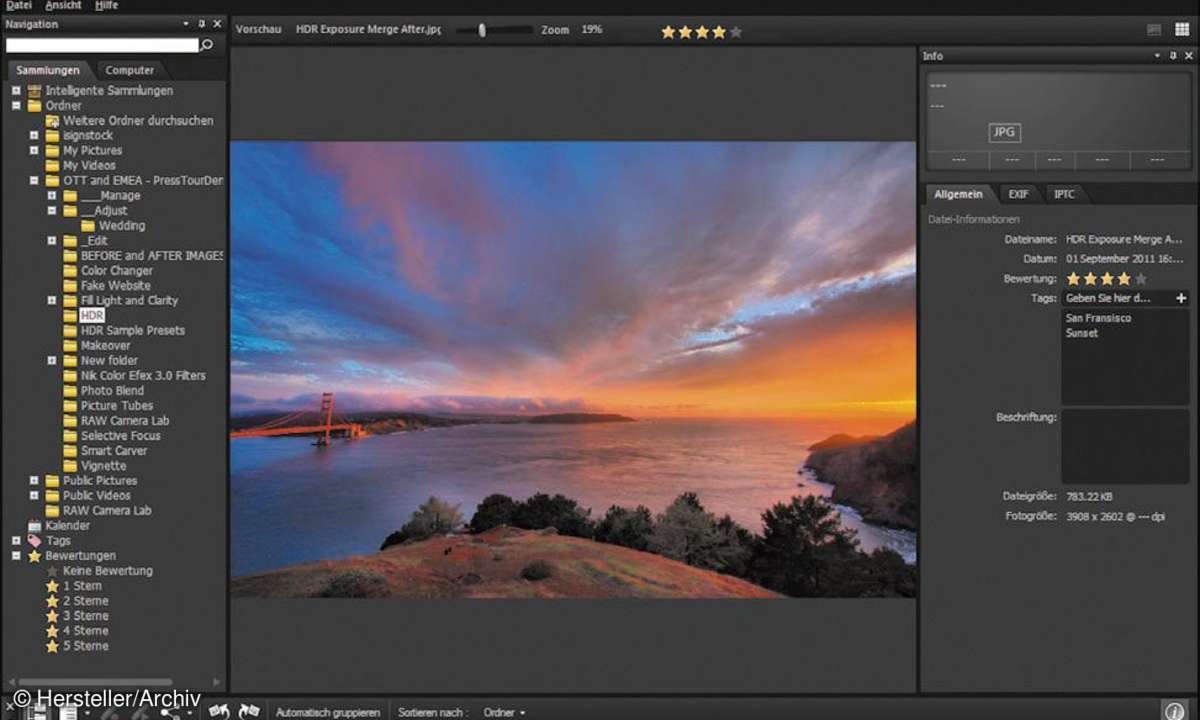Click the Tags input field in Info

1118,298
